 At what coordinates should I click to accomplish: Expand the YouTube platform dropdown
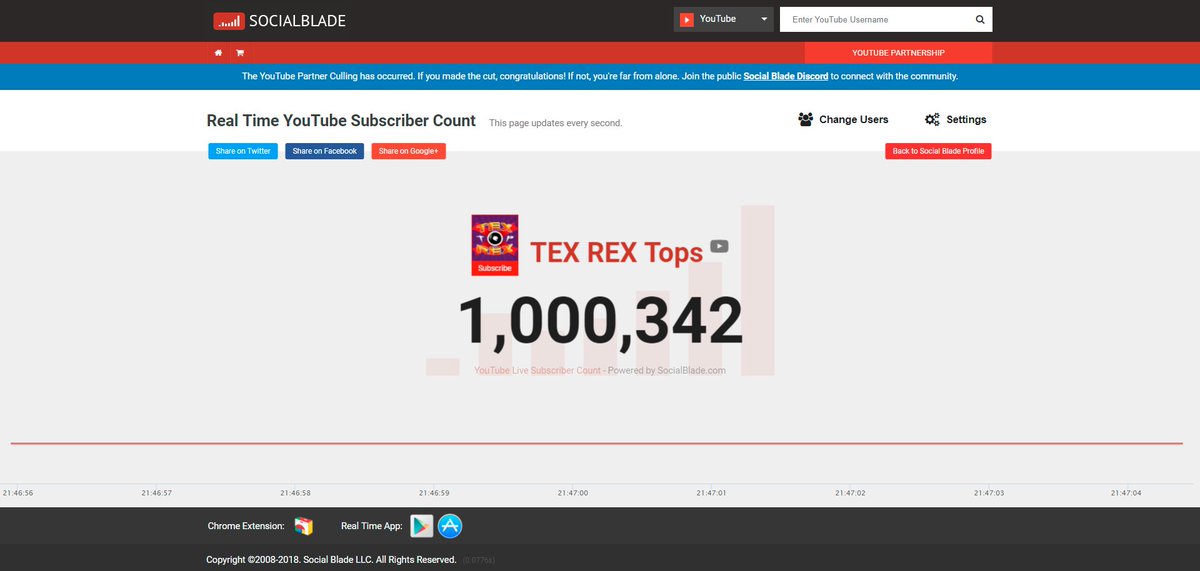pyautogui.click(x=724, y=19)
